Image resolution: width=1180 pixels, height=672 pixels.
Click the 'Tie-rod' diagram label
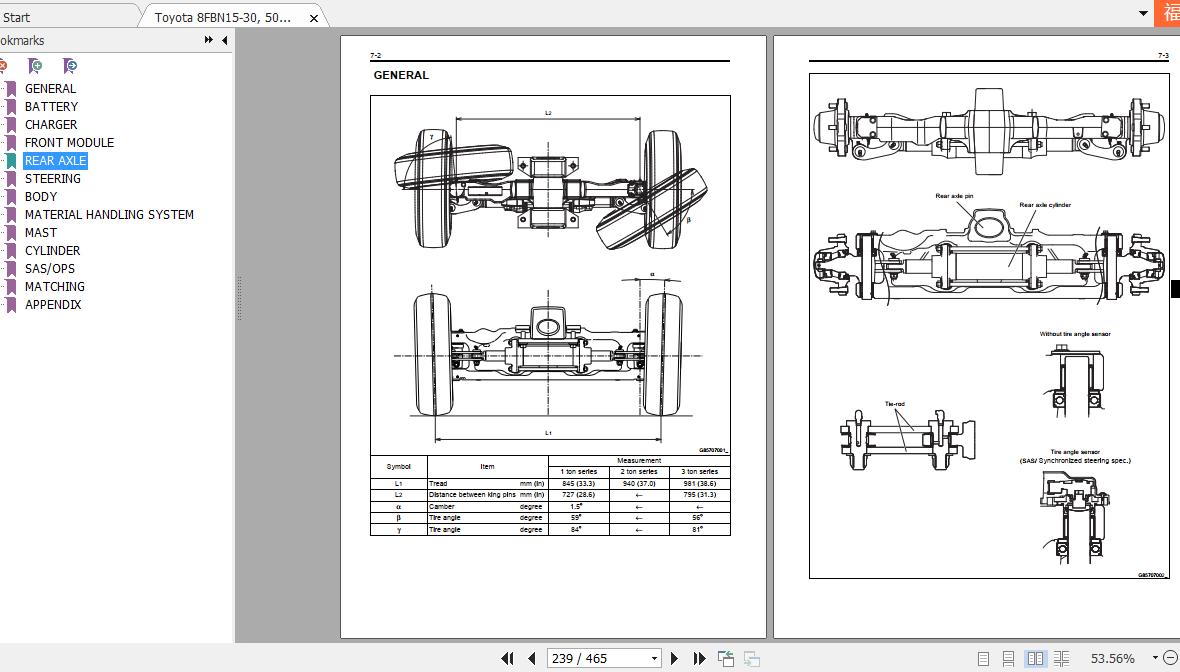[x=895, y=404]
